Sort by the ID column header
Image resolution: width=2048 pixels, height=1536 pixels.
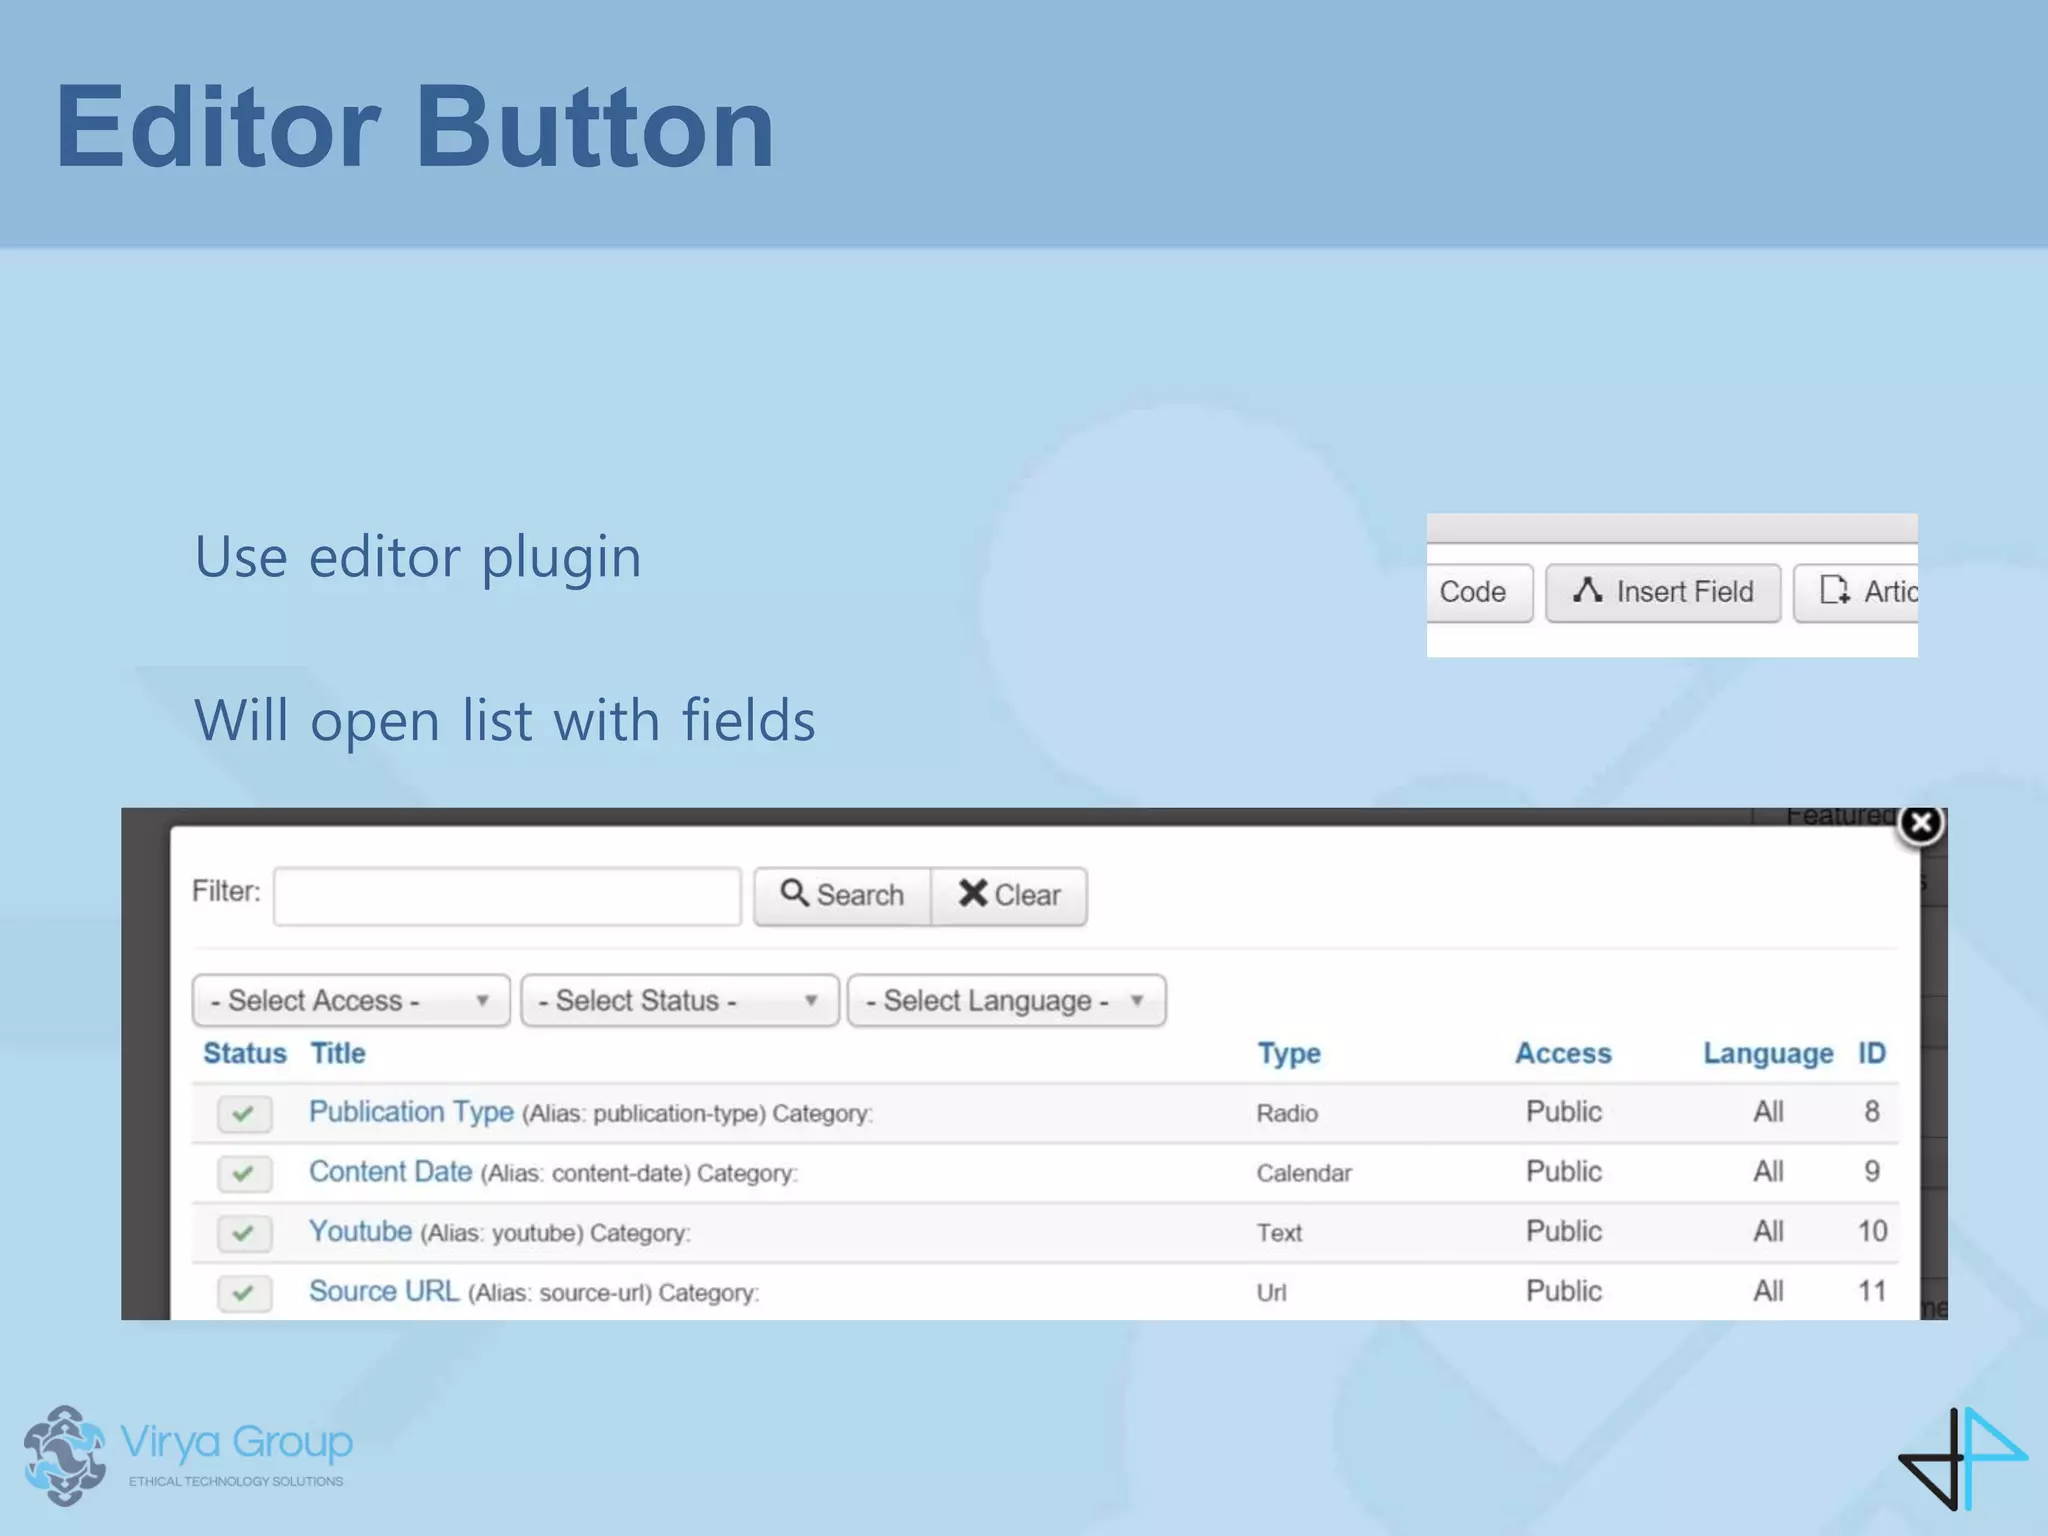(x=1872, y=1053)
